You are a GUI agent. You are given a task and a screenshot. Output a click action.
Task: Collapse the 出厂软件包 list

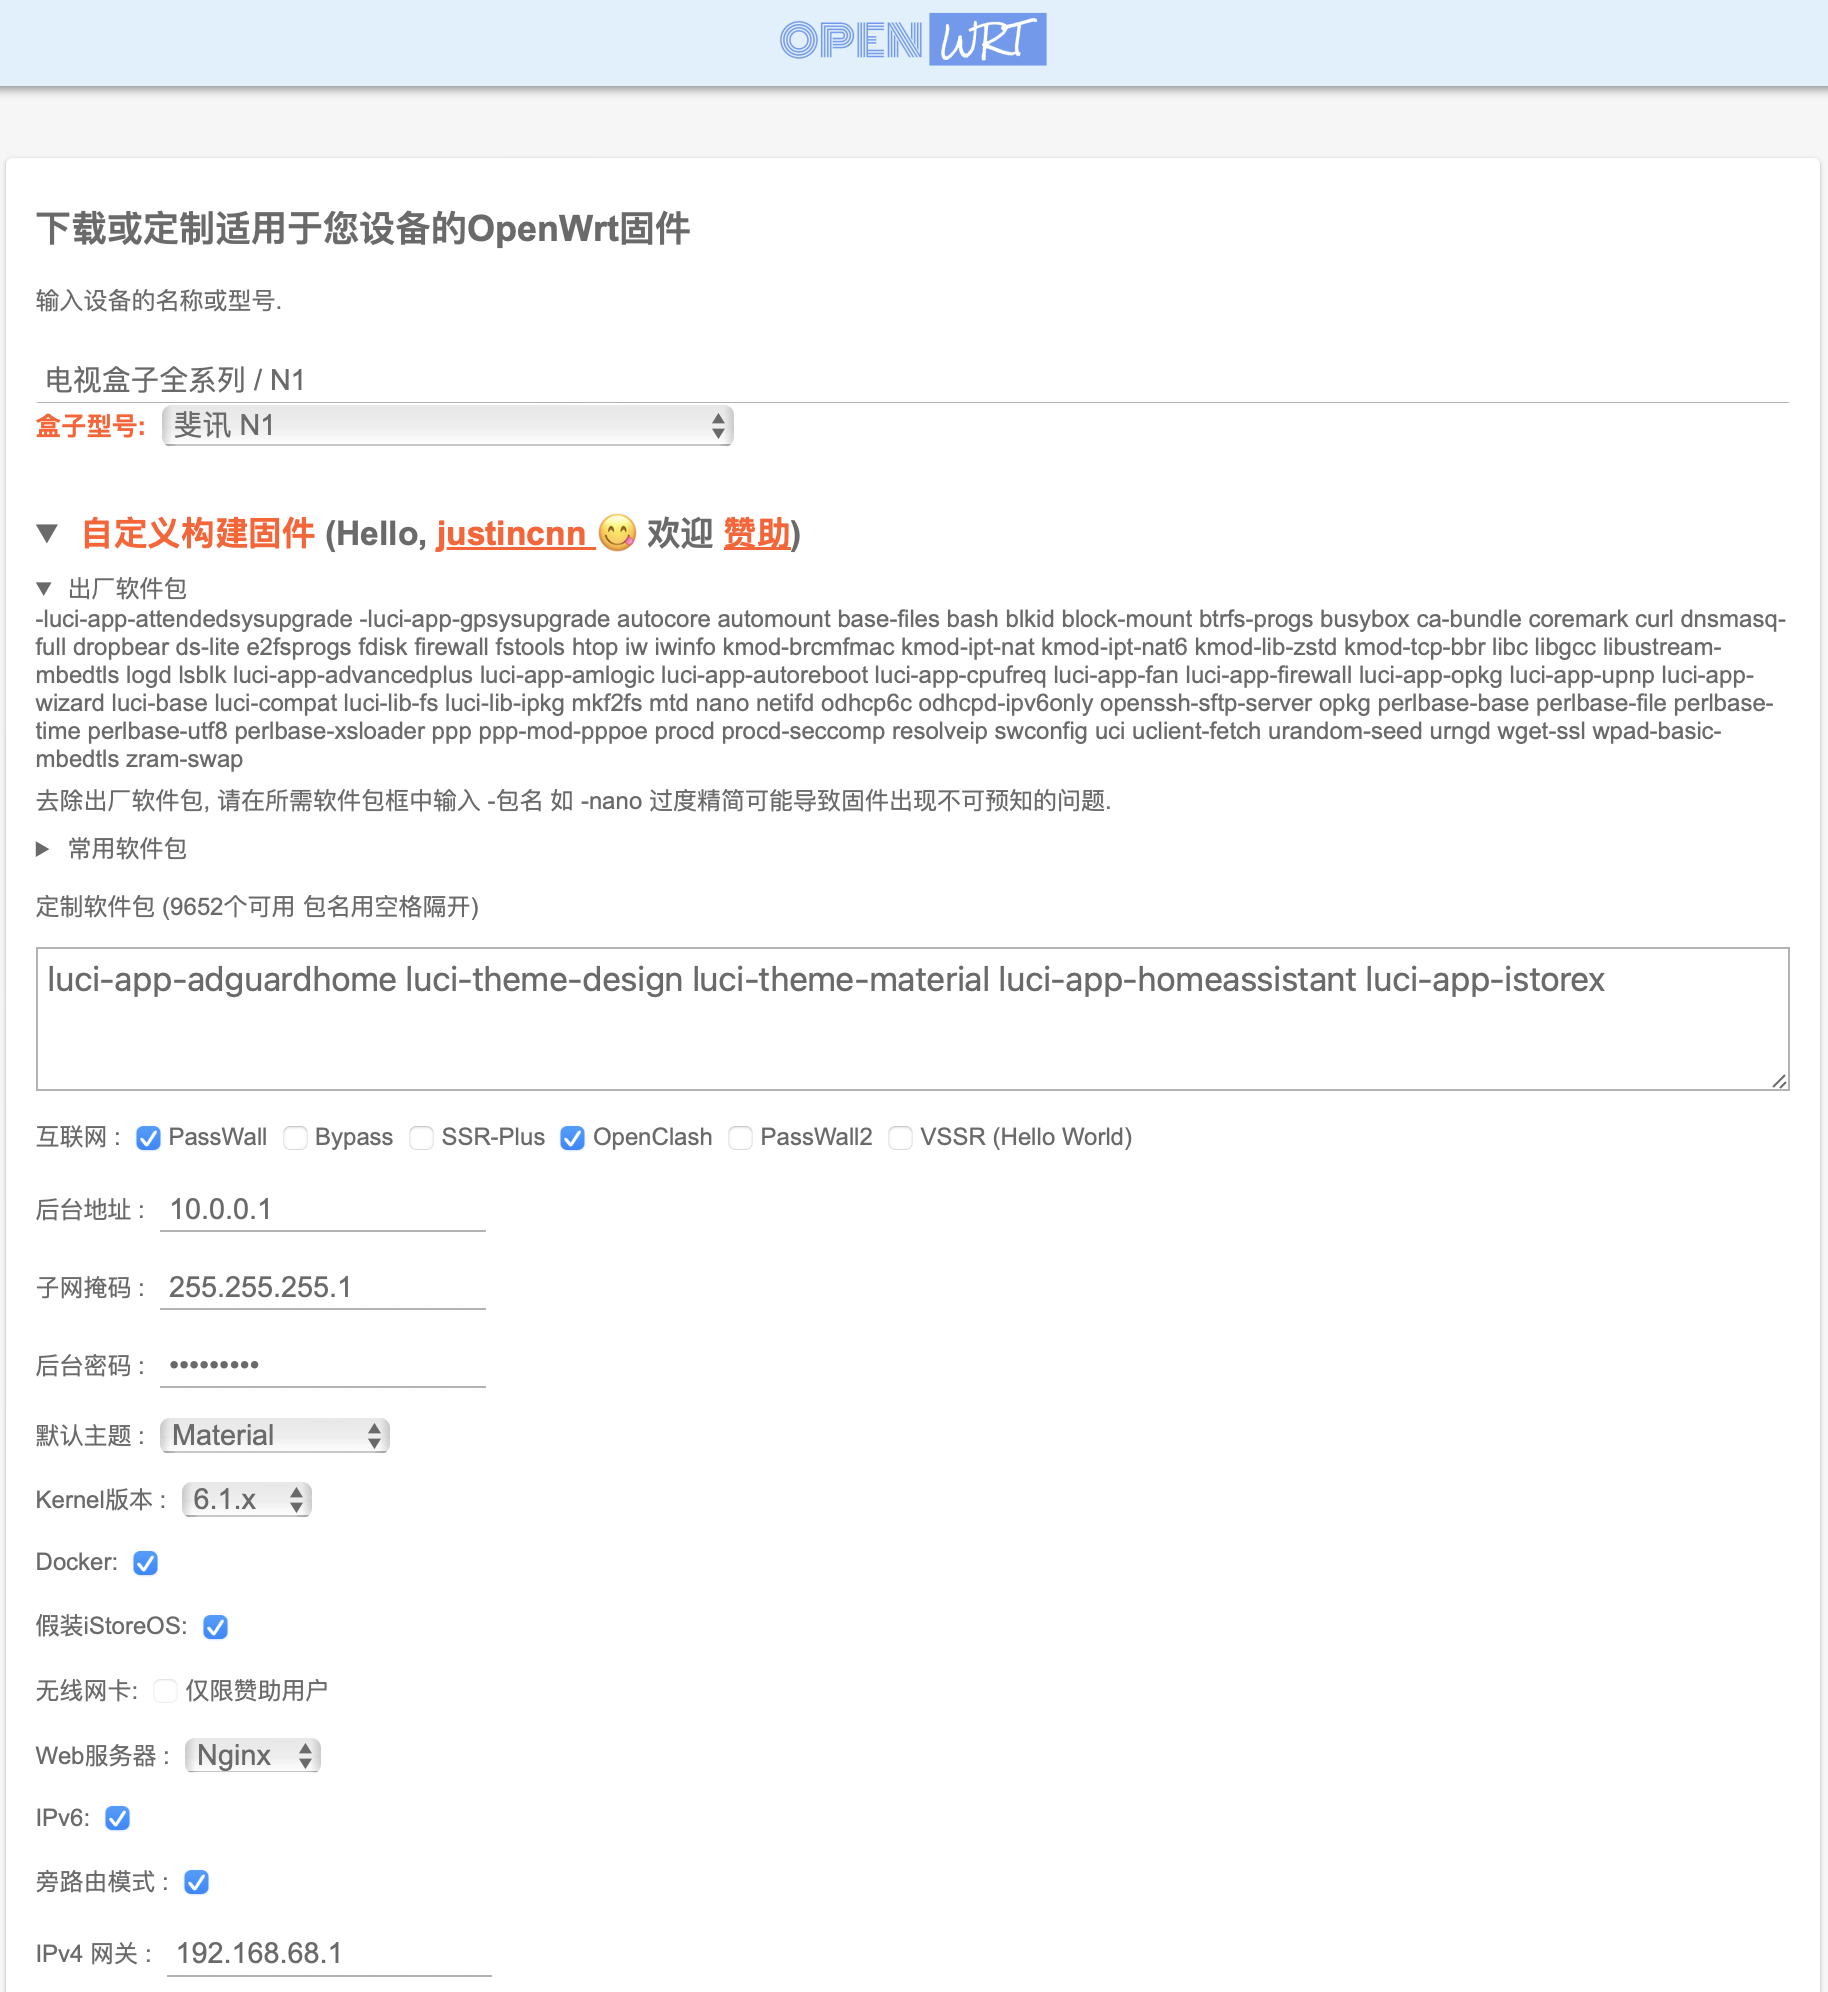coord(43,588)
